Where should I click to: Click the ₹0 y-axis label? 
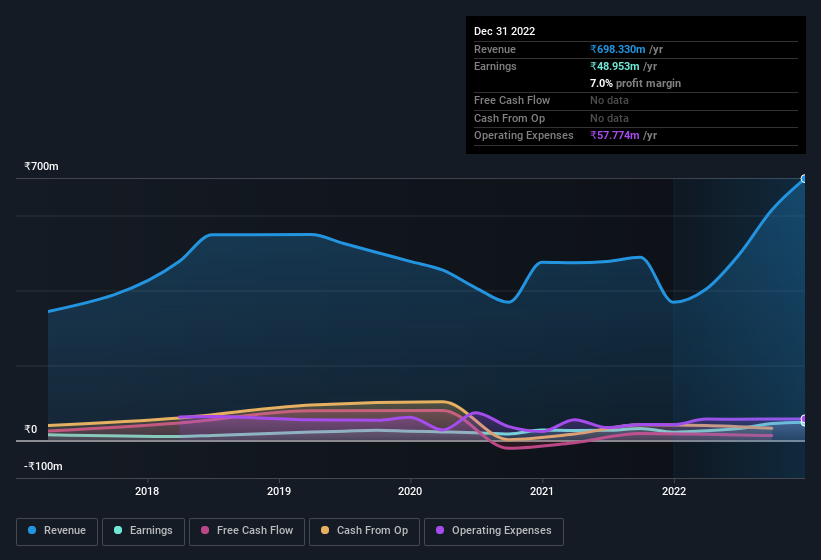coord(31,430)
